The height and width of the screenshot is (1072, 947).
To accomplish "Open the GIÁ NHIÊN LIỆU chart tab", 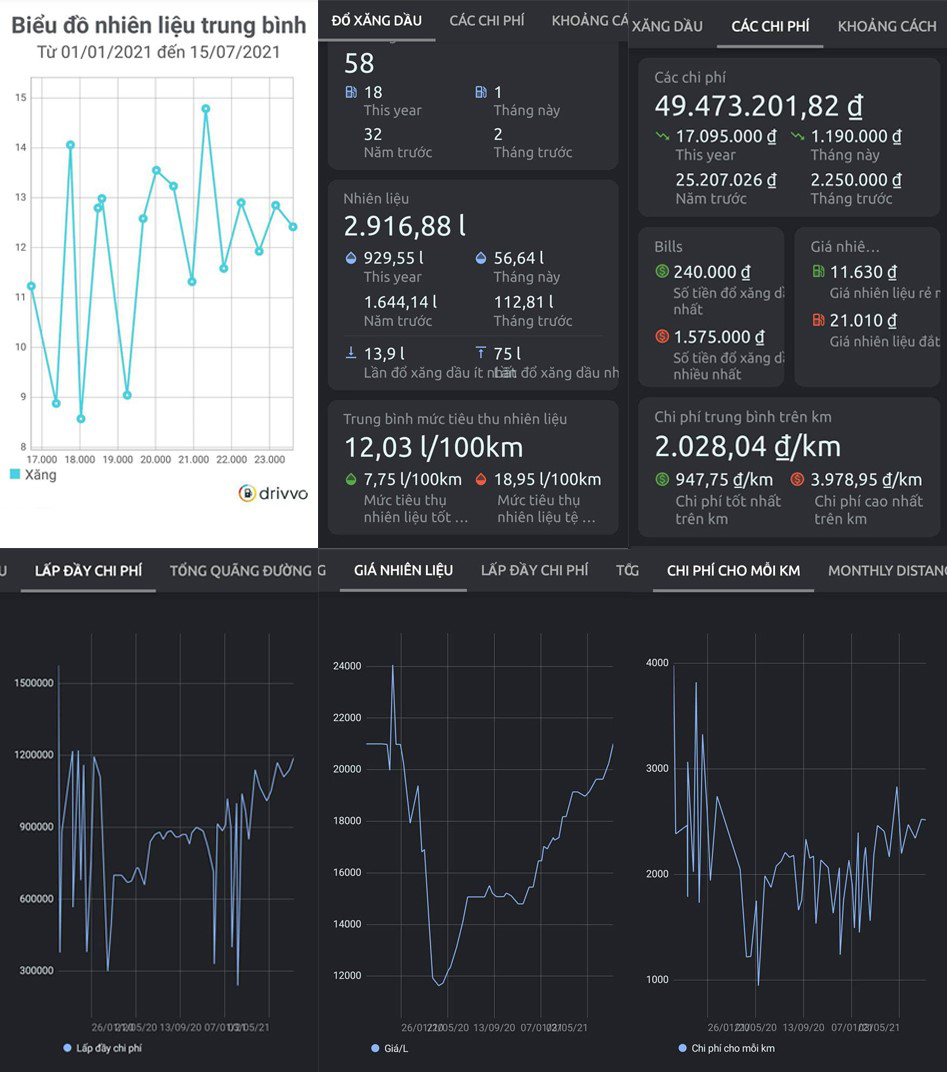I will pos(403,570).
